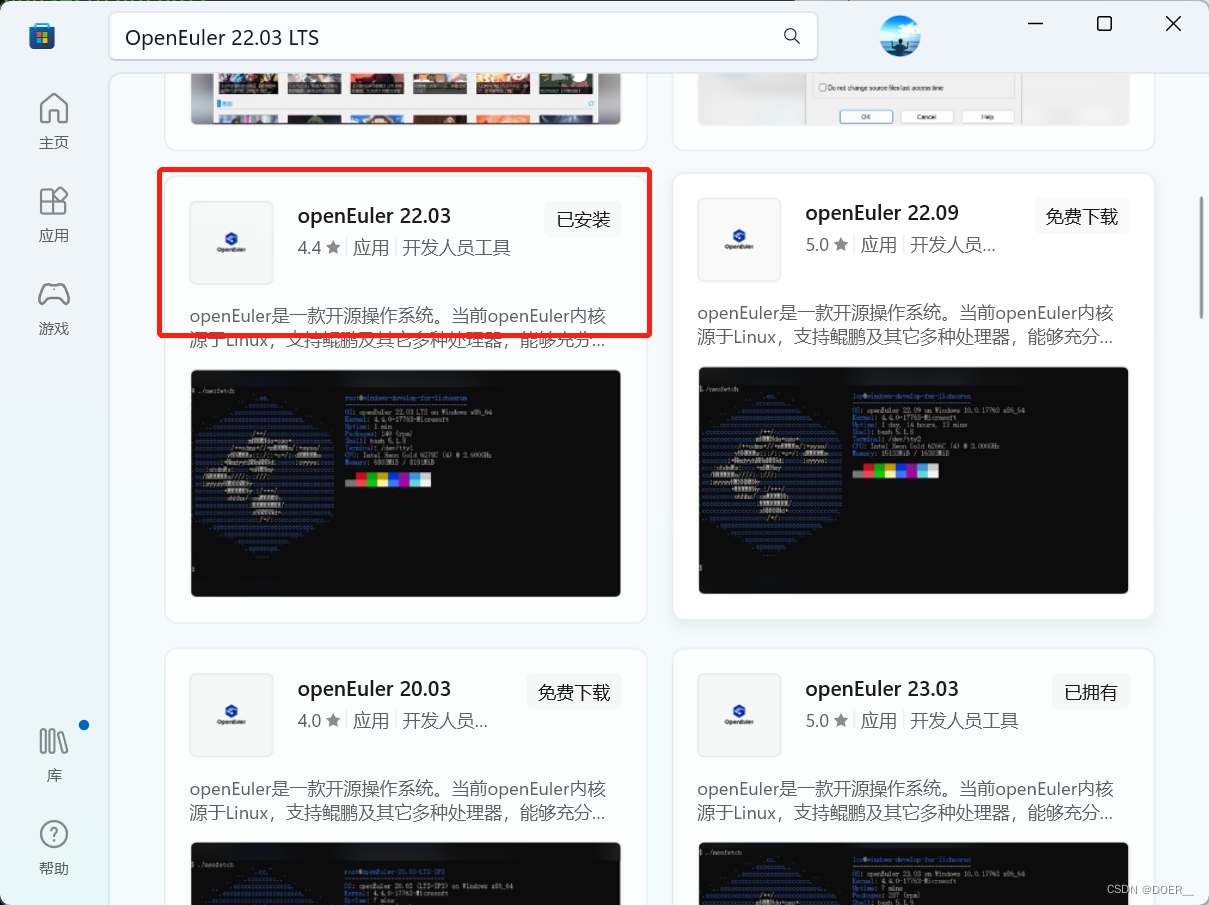The height and width of the screenshot is (905, 1209).
Task: Go to Home (主页) in sidebar
Action: (x=54, y=121)
